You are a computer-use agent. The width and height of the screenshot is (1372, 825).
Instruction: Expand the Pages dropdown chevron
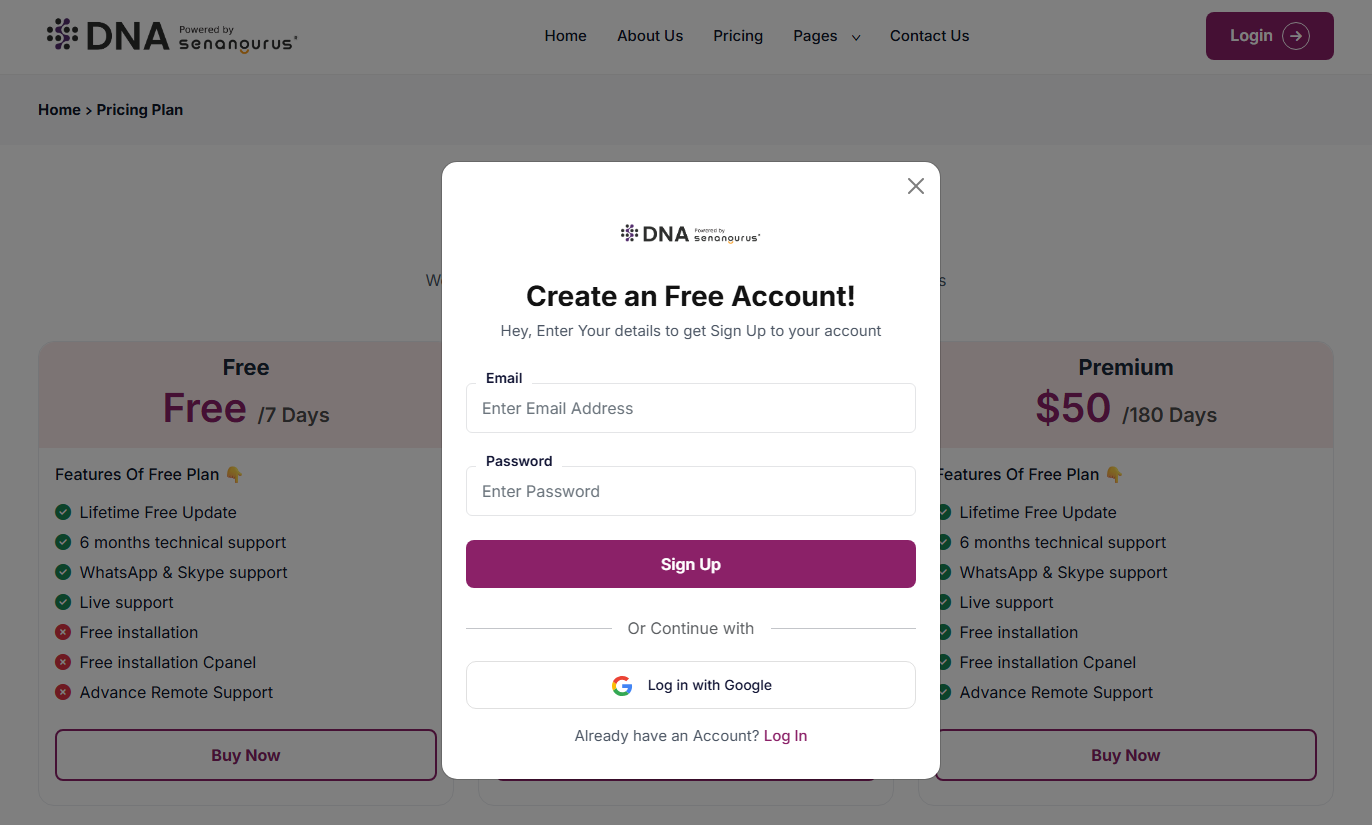[856, 38]
